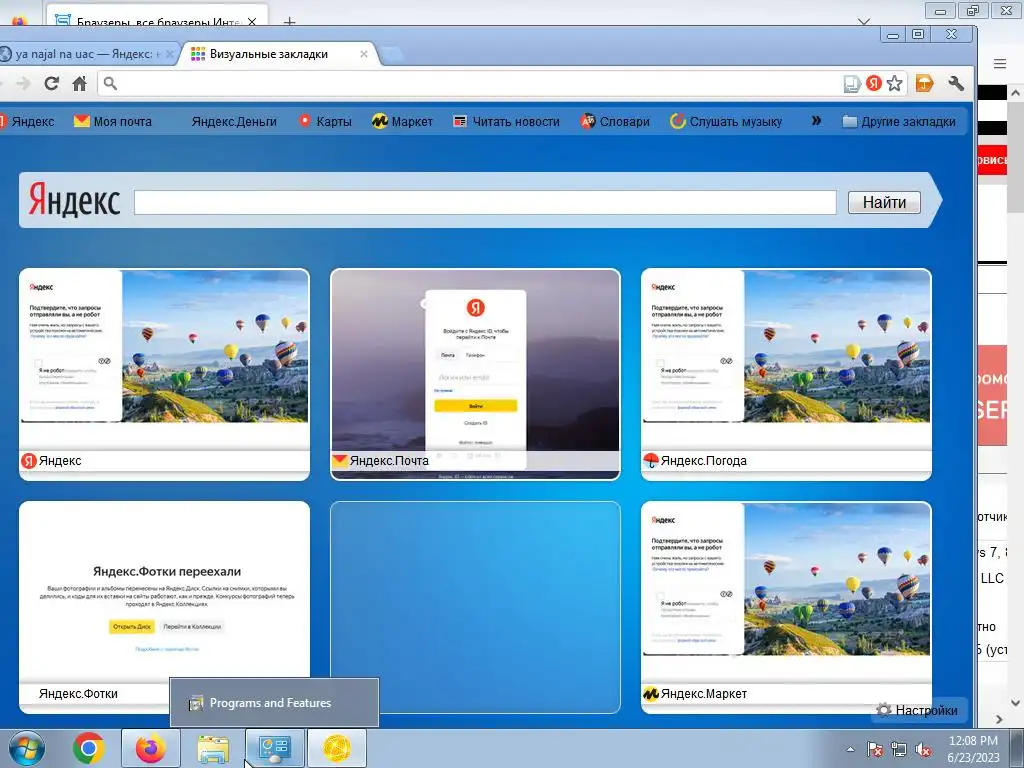Open the hamburger menu of background Firefox window
The width and height of the screenshot is (1024, 768).
(1000, 63)
